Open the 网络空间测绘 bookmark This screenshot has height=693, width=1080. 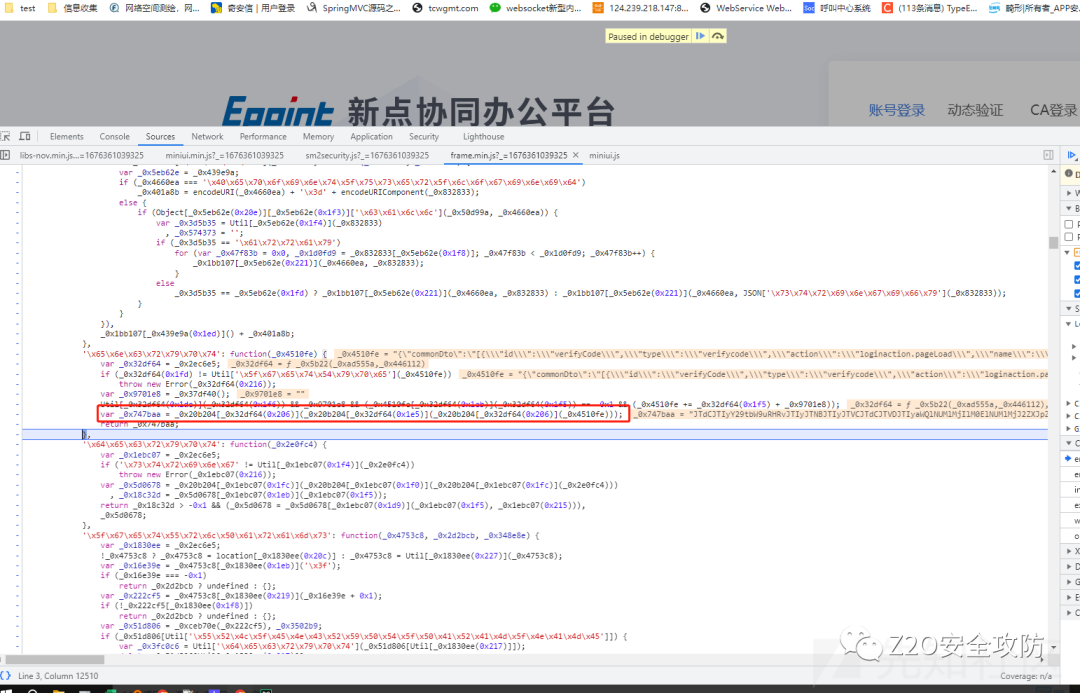(154, 8)
